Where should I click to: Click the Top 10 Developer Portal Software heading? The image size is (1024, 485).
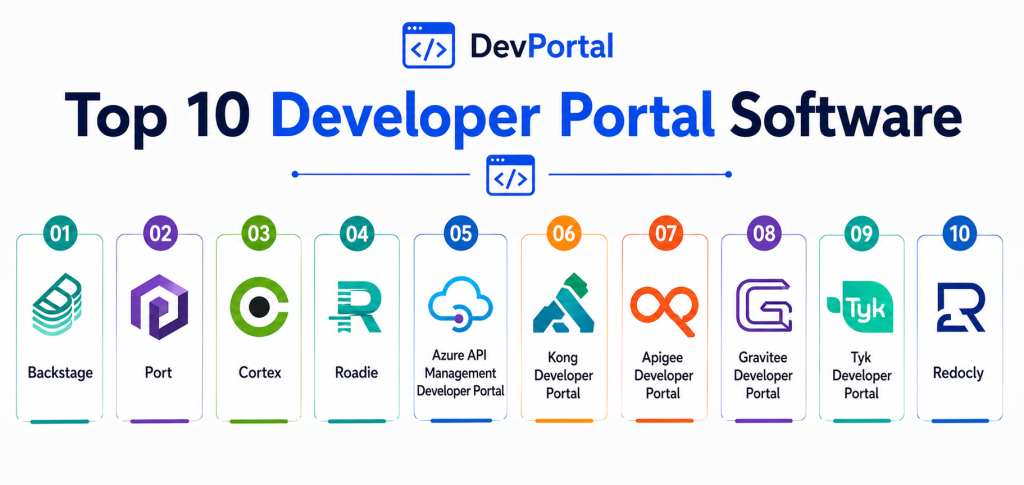[512, 116]
